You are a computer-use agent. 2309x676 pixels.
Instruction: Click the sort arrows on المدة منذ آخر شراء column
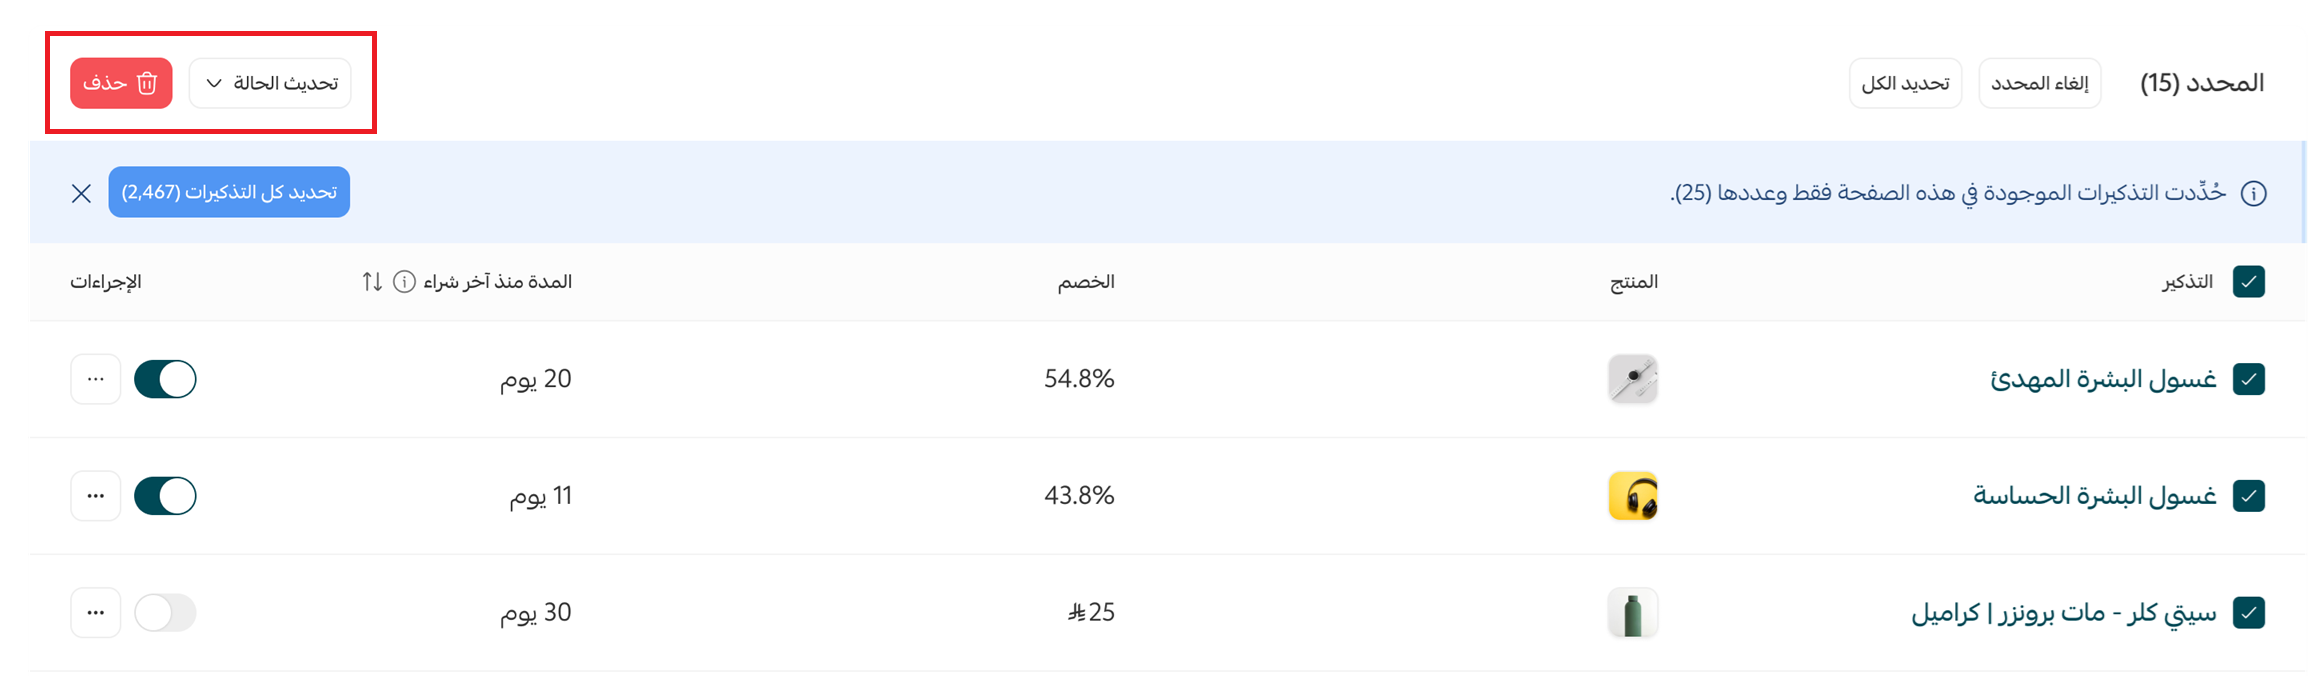(x=371, y=281)
